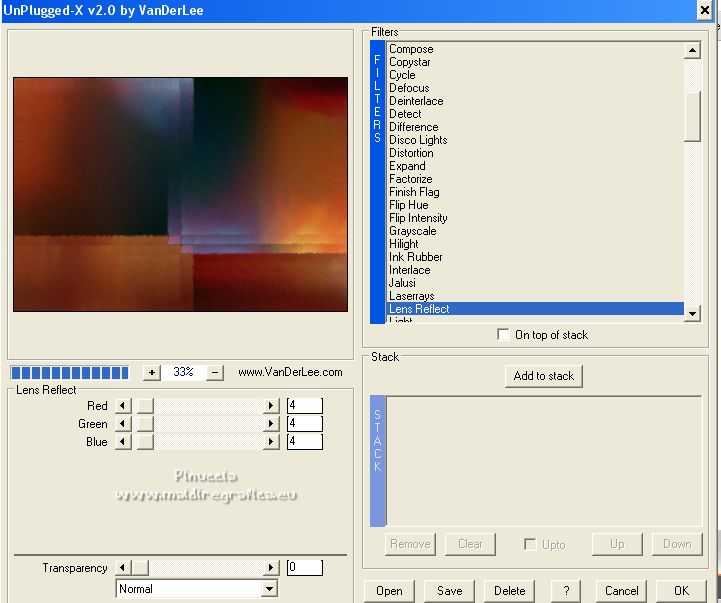Screen dimensions: 721x603
Task: Click Save preset button
Action: pyautogui.click(x=449, y=591)
